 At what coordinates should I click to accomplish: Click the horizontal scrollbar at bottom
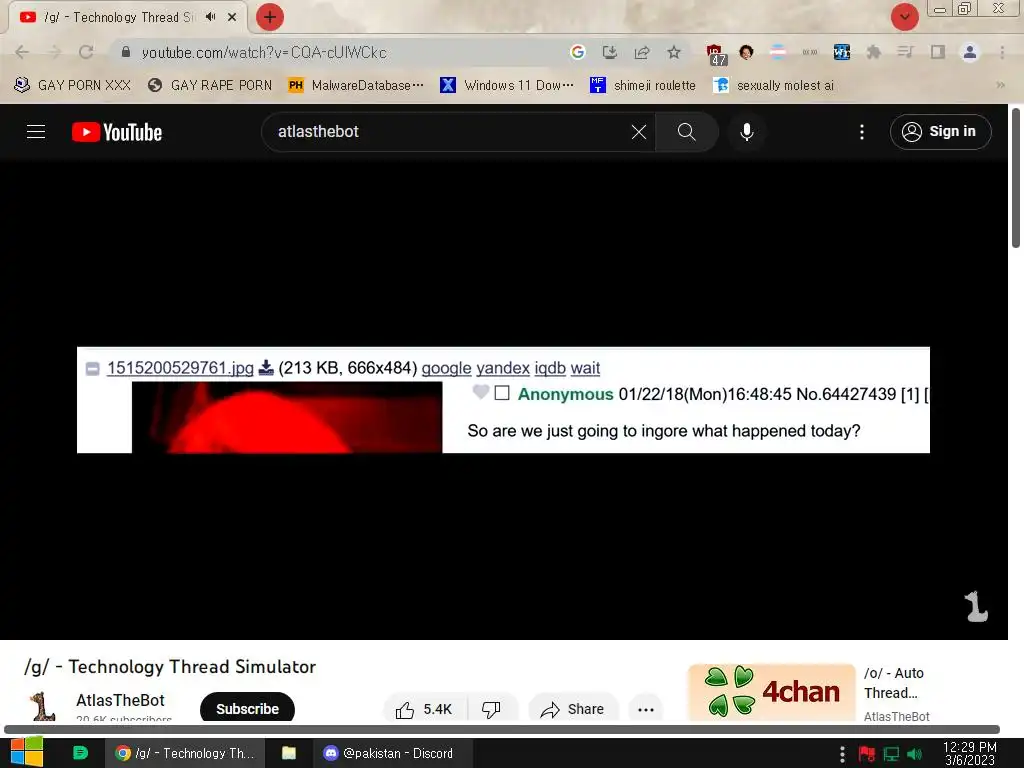[502, 729]
